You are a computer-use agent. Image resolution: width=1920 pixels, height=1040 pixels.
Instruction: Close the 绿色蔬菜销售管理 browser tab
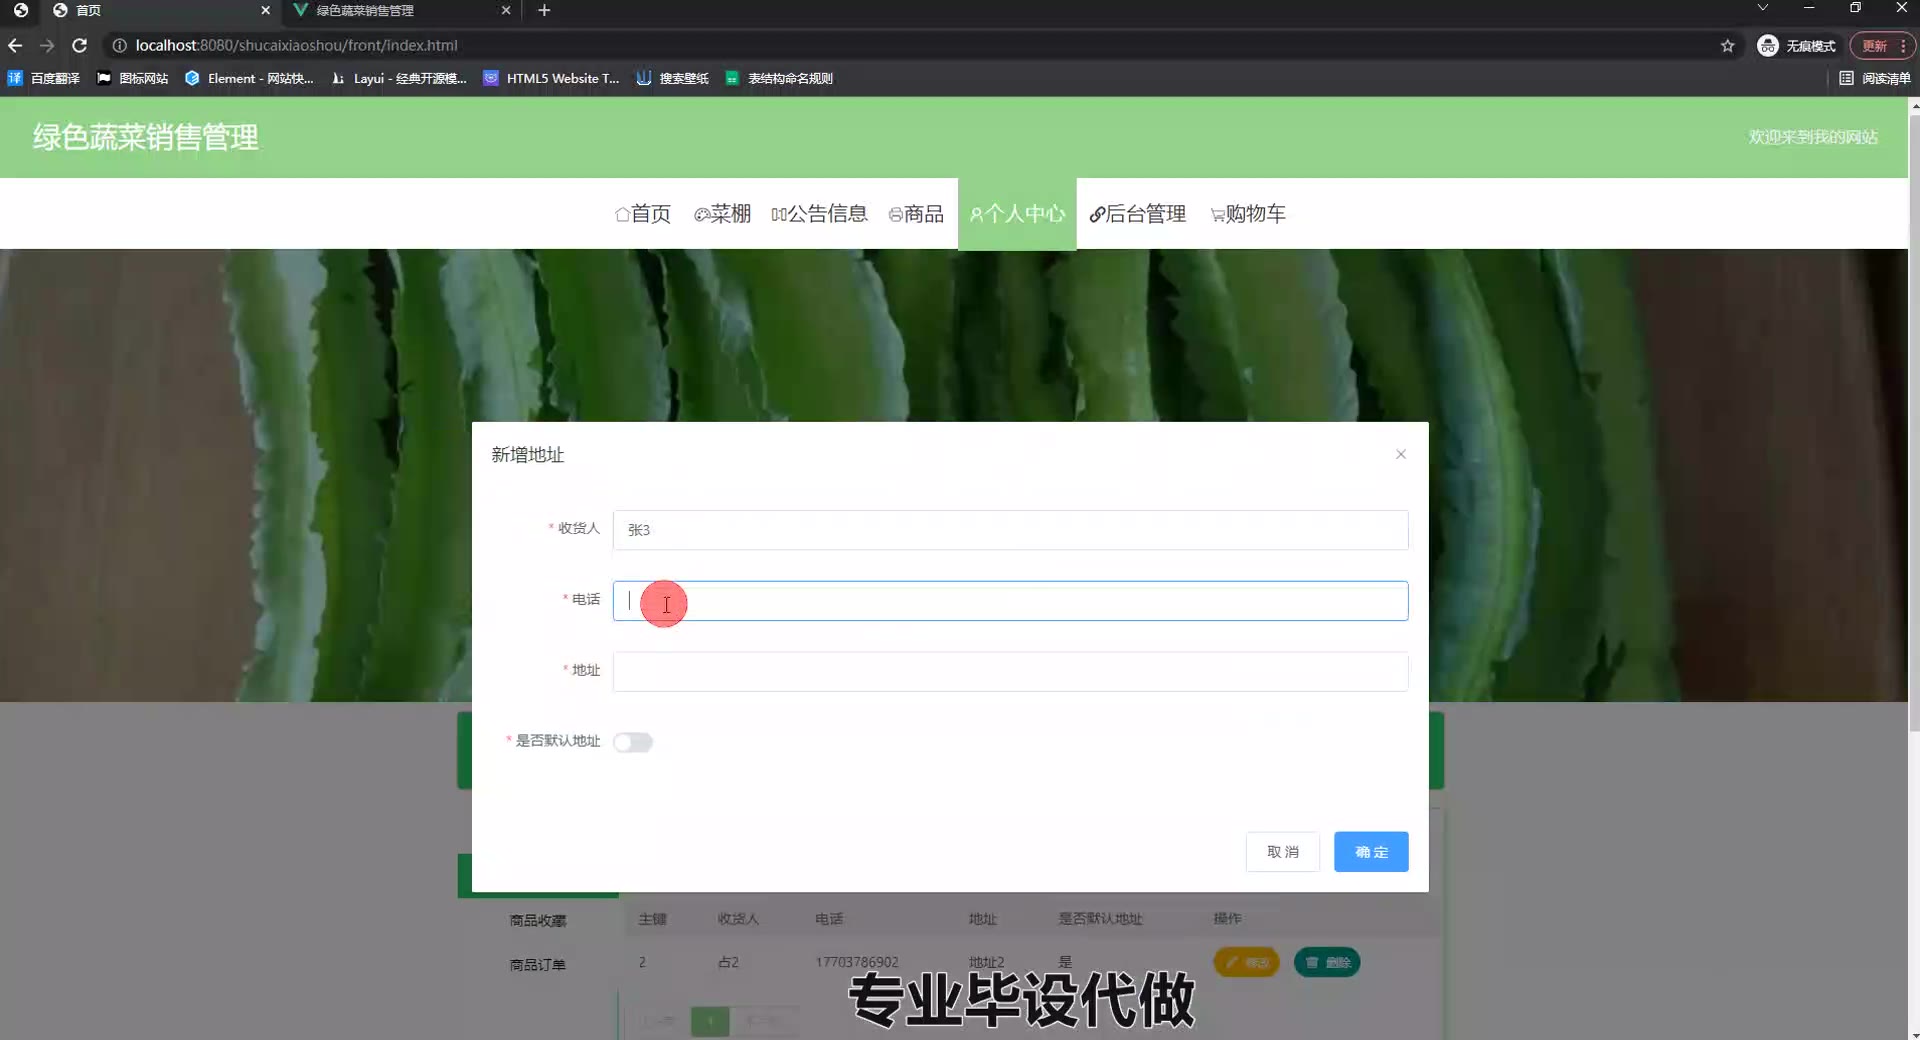click(x=506, y=10)
